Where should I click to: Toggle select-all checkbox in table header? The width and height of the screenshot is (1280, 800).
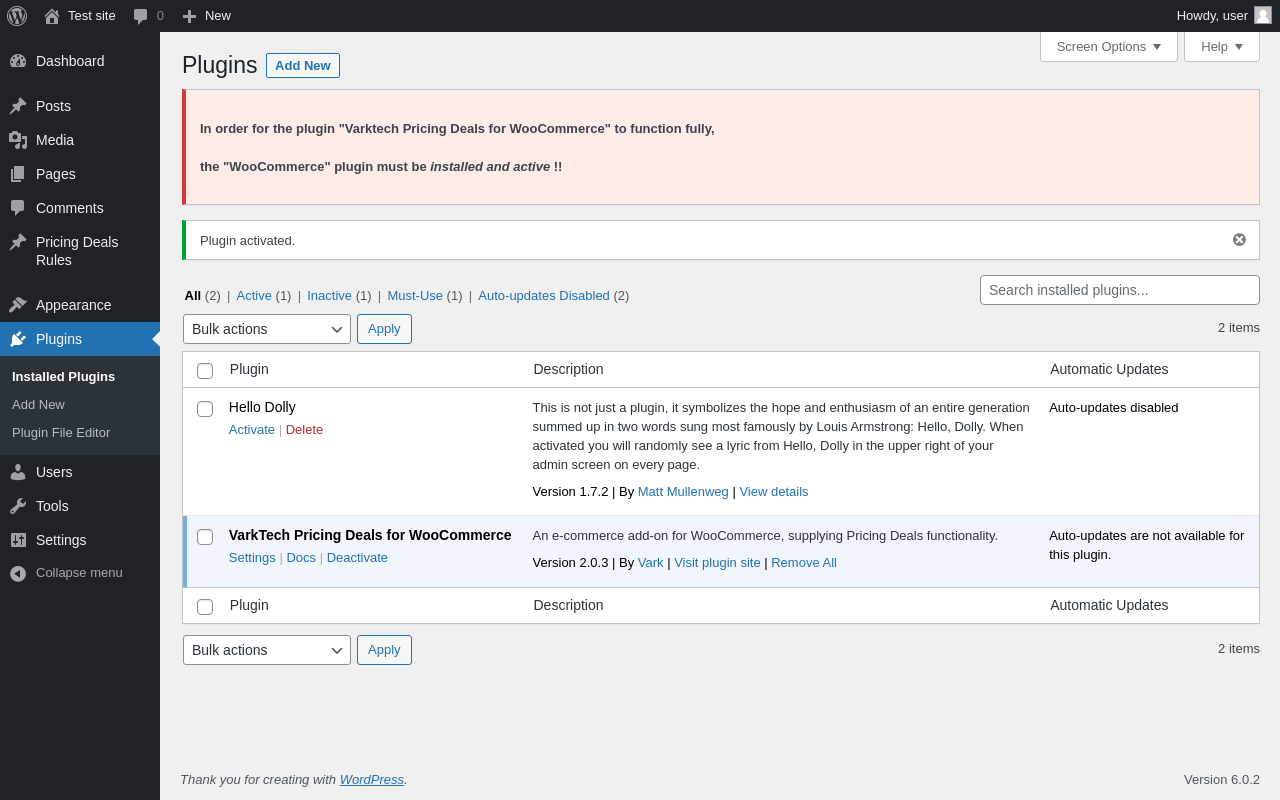(205, 371)
